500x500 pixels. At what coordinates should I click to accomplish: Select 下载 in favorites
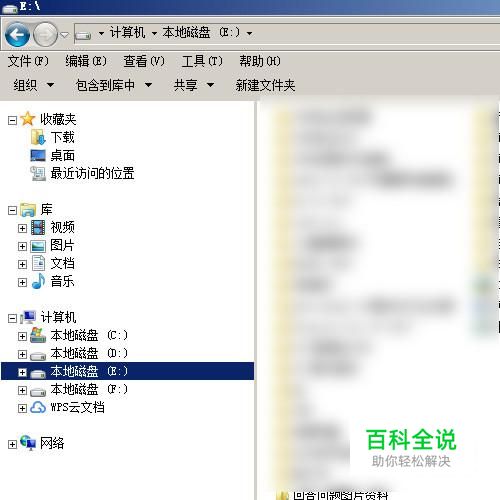tap(63, 137)
